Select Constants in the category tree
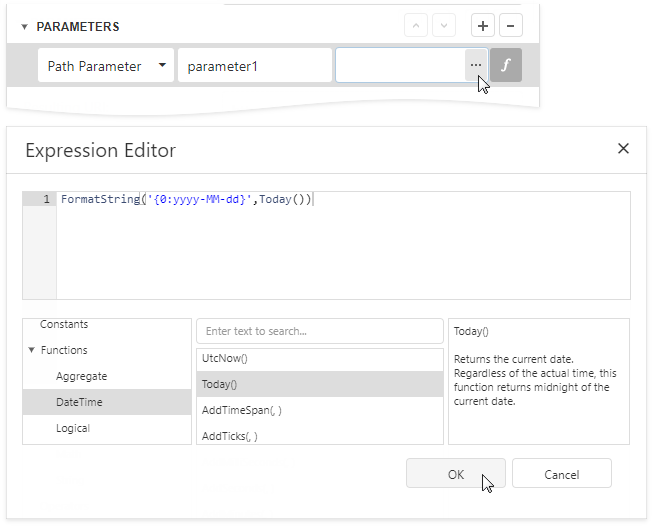This screenshot has width=653, height=527. pyautogui.click(x=64, y=325)
